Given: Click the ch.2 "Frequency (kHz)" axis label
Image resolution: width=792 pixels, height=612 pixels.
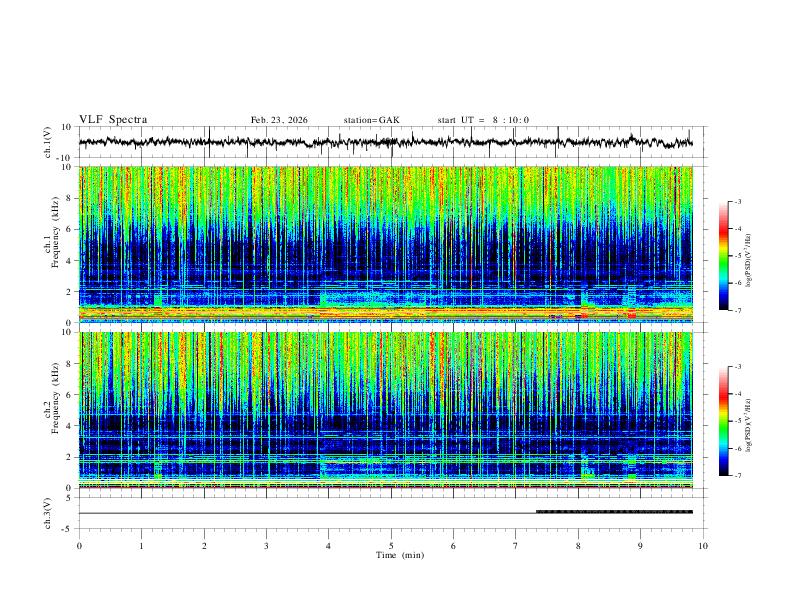Looking at the screenshot, I should tap(55, 397).
